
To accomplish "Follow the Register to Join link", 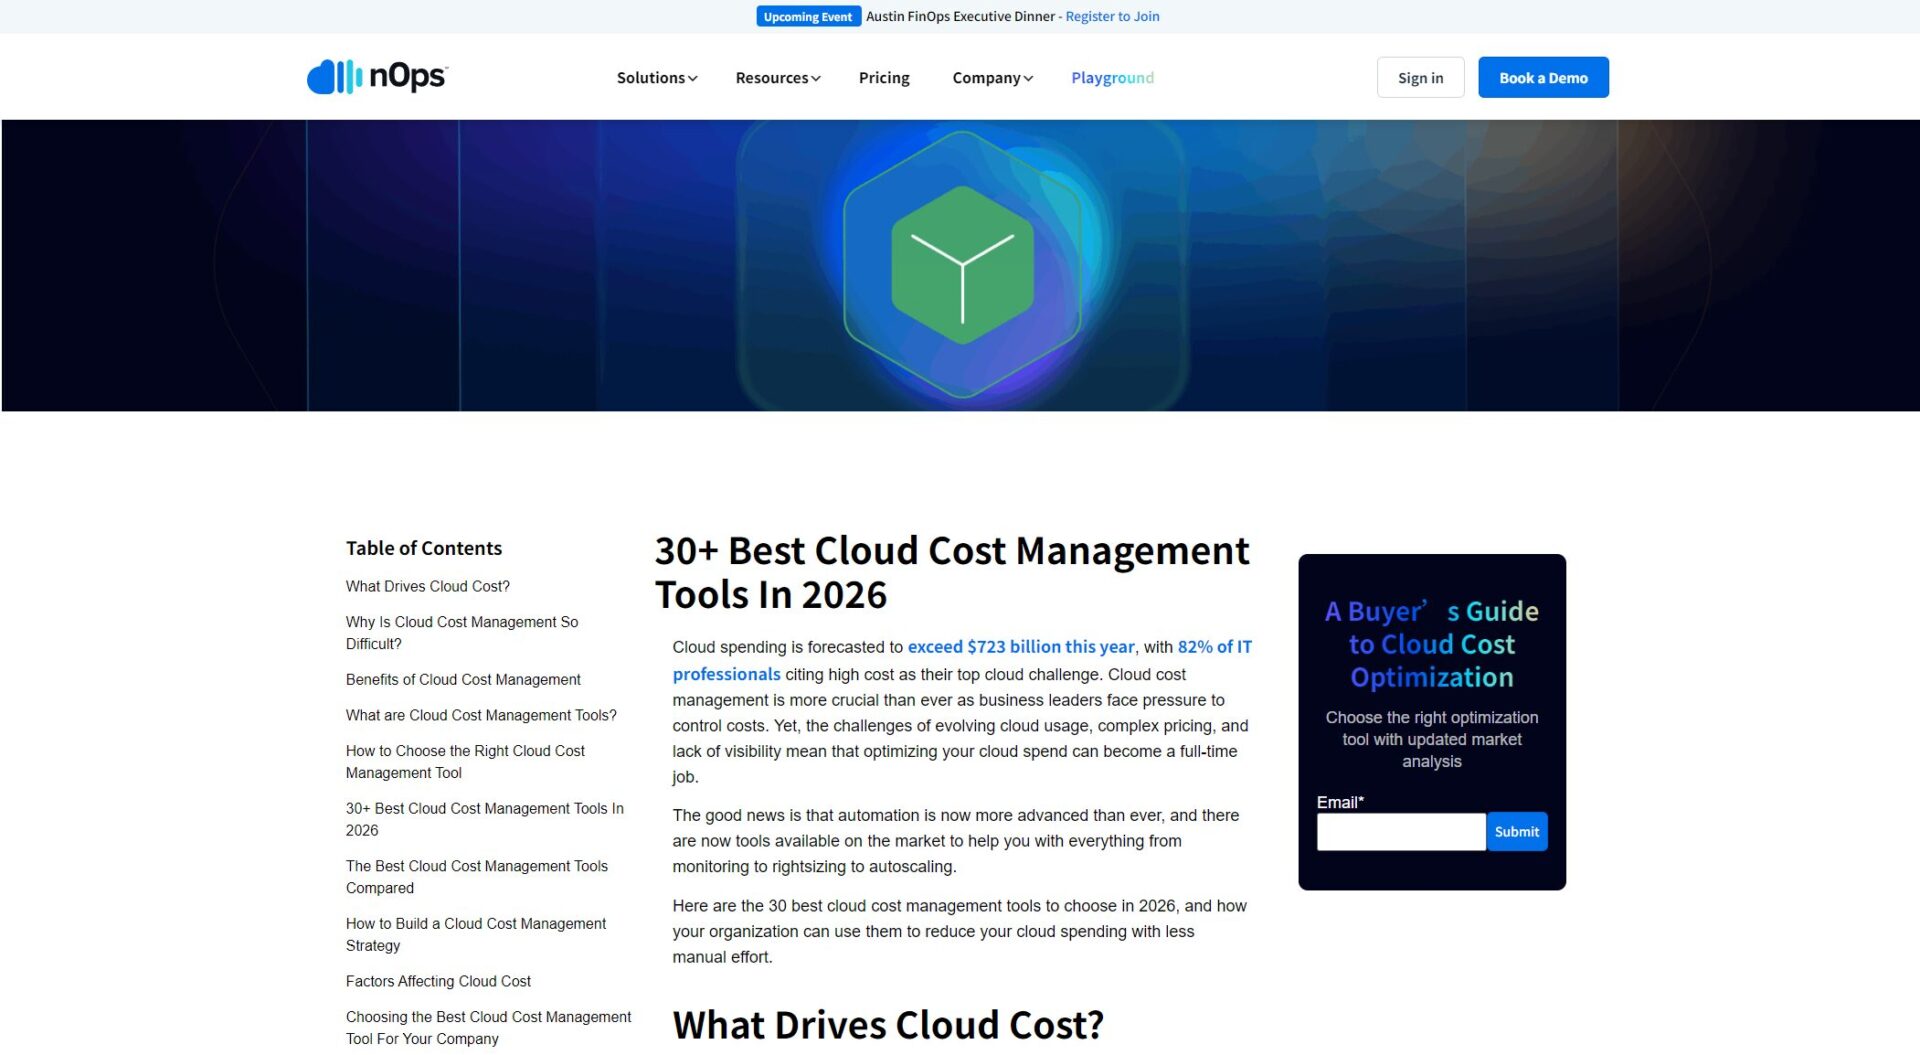I will pos(1111,16).
